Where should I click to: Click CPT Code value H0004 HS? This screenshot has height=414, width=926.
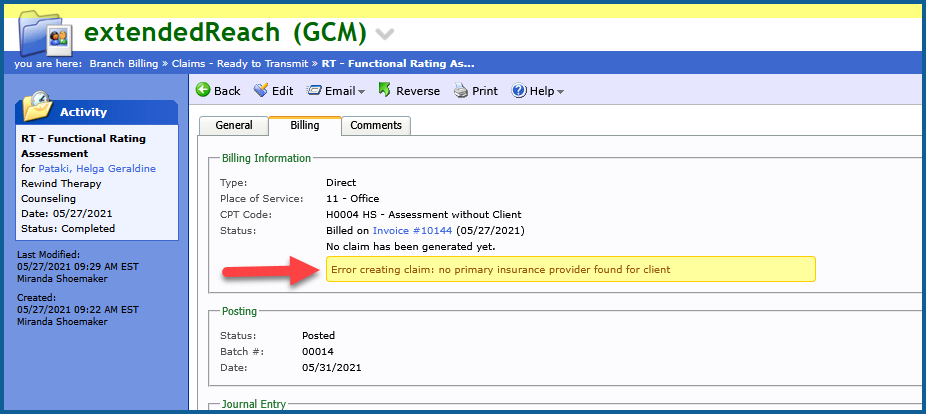point(423,214)
